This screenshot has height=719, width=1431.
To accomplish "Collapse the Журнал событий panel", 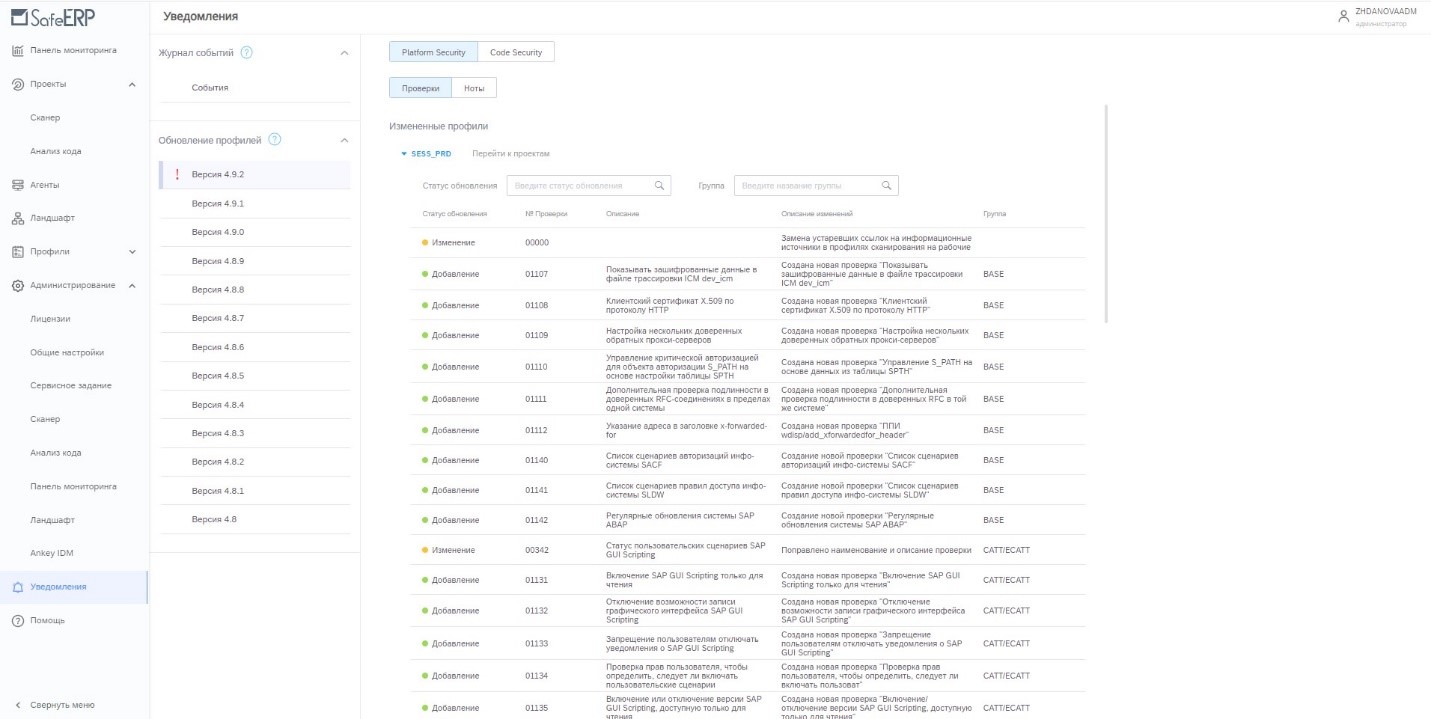I will 344,52.
